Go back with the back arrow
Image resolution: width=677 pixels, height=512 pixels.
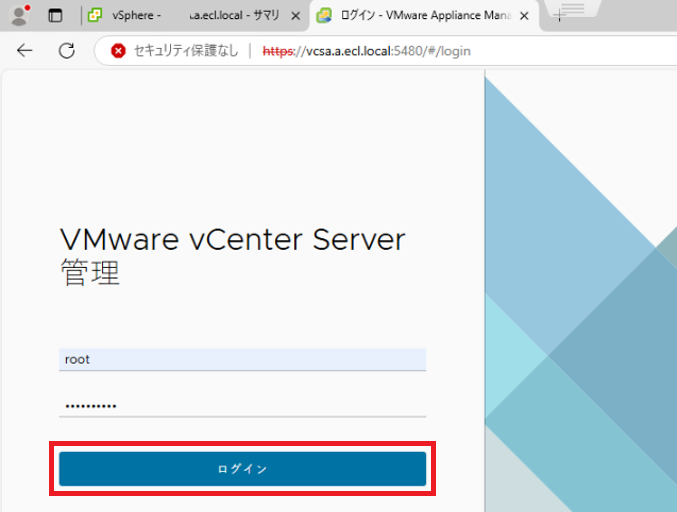[25, 51]
